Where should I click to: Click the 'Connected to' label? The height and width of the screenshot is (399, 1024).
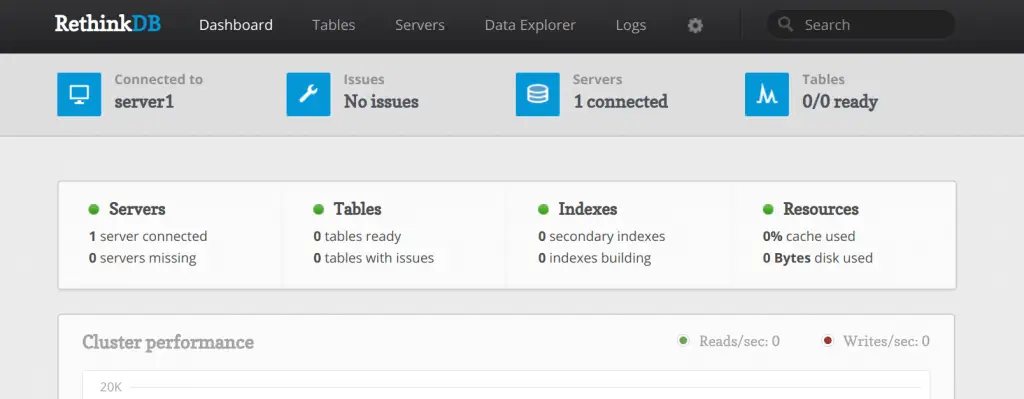coord(159,80)
